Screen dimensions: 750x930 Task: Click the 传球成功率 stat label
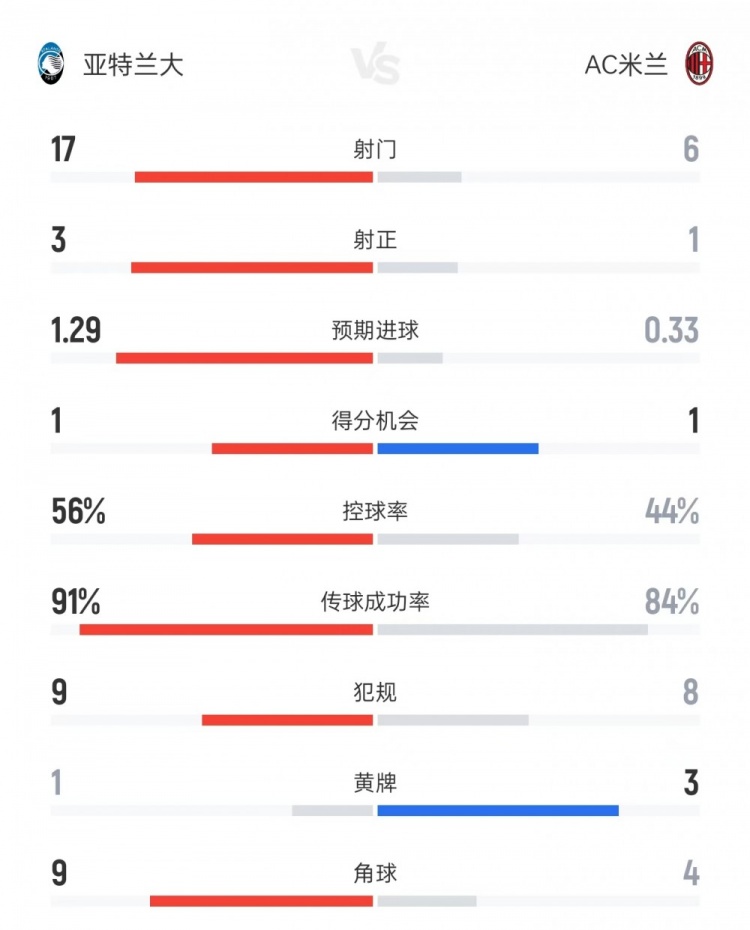pos(375,602)
